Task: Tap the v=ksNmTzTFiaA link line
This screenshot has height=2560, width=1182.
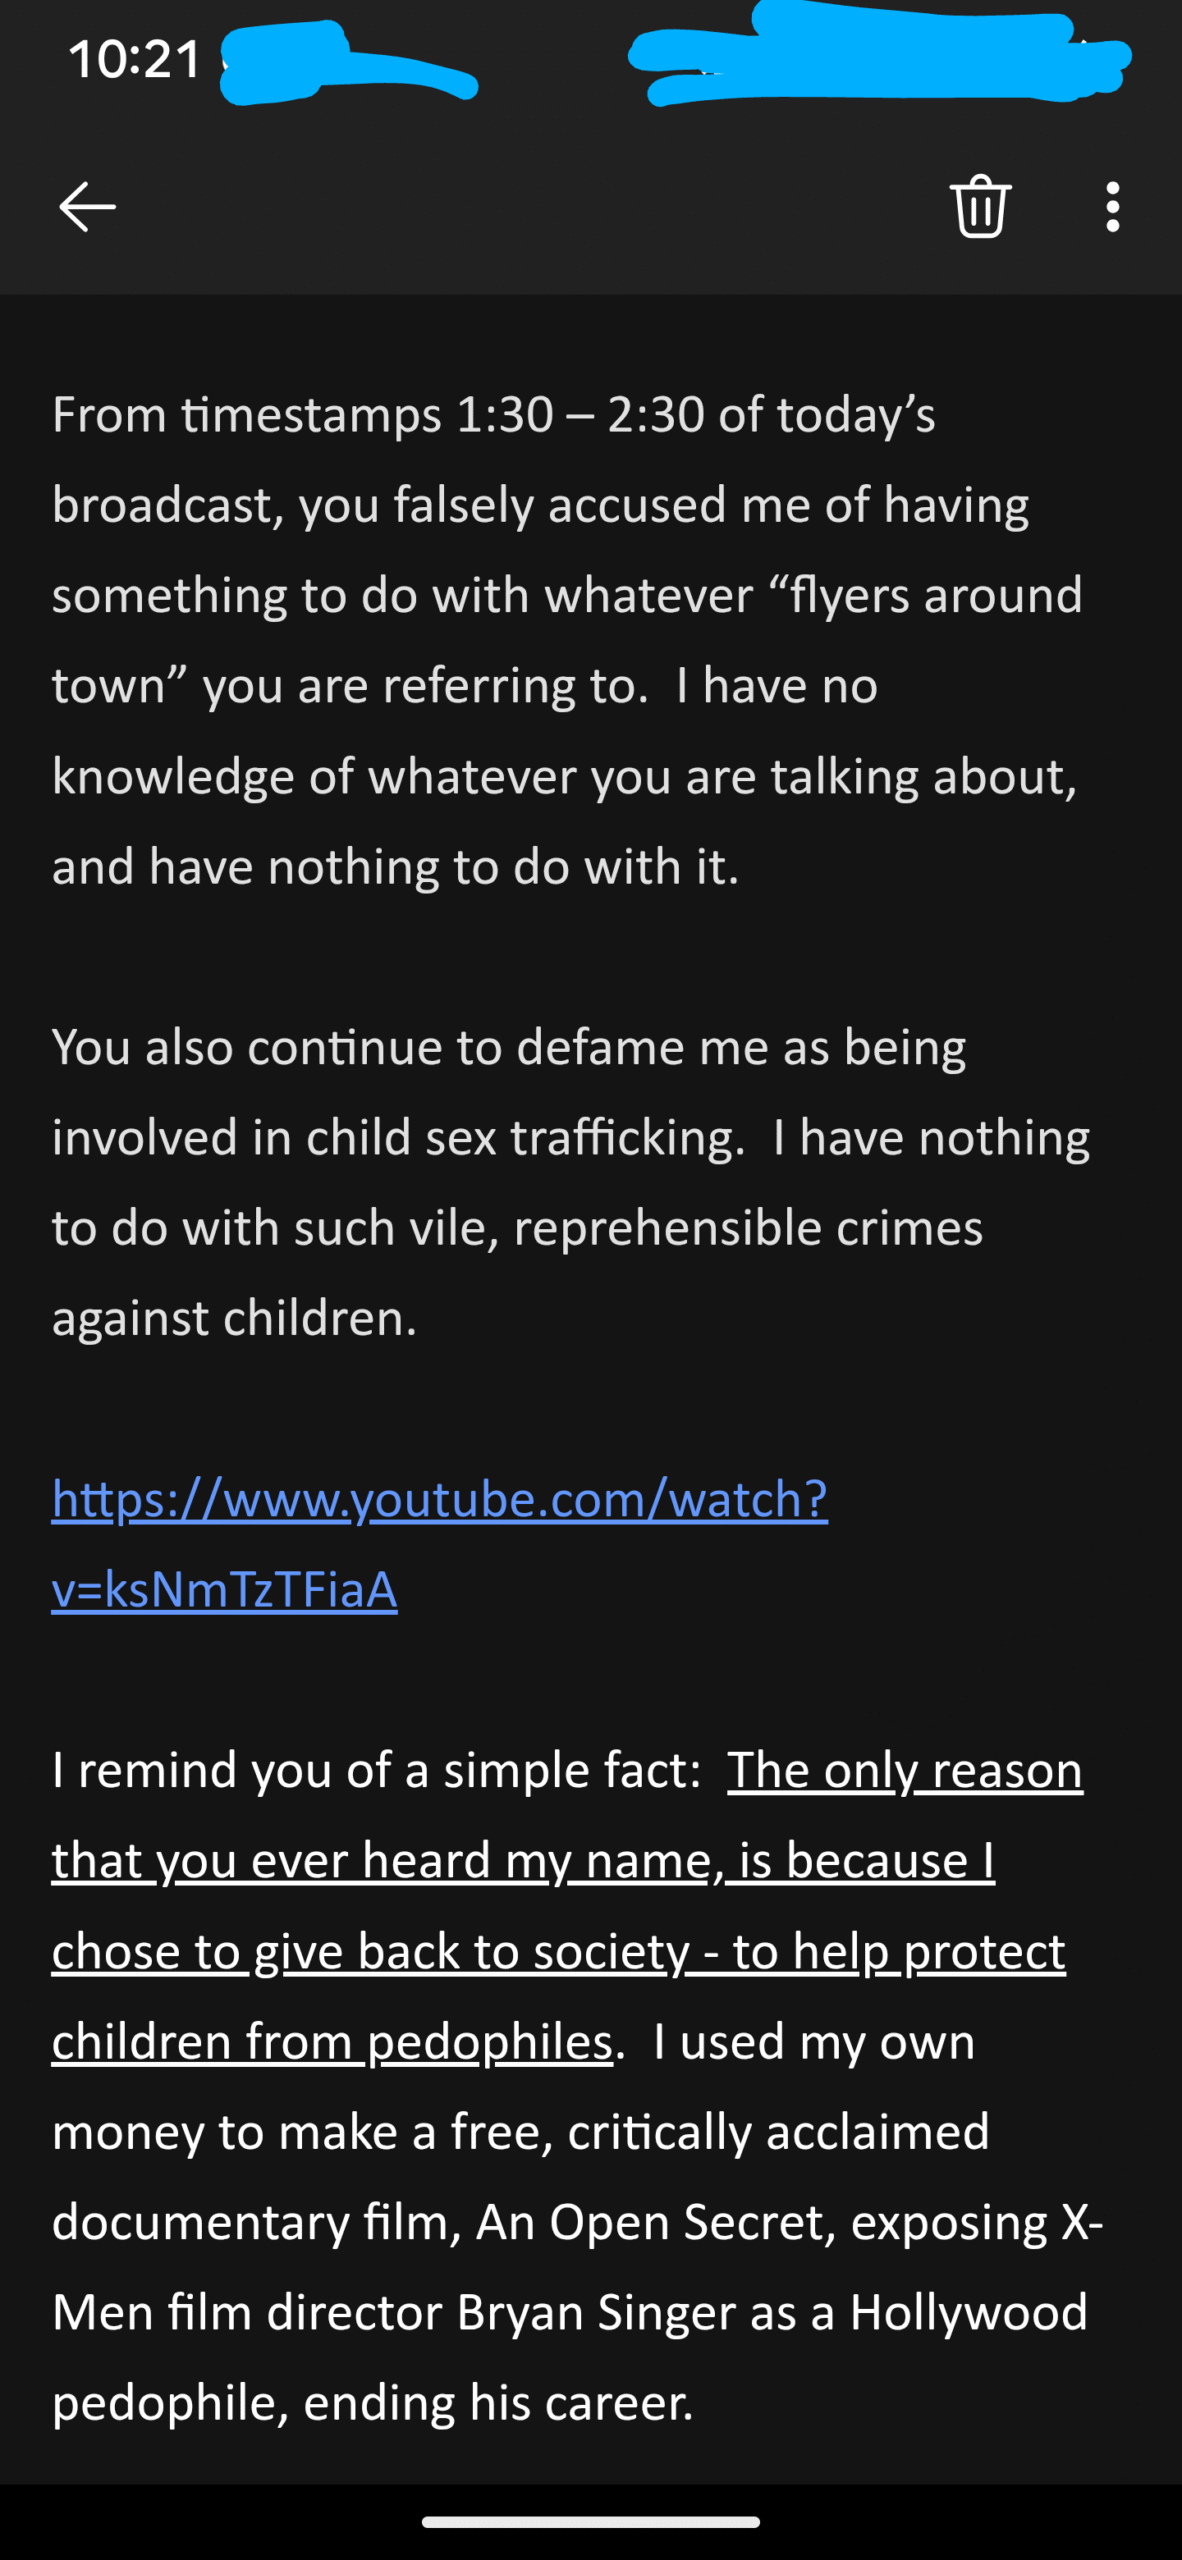Action: [x=225, y=1589]
